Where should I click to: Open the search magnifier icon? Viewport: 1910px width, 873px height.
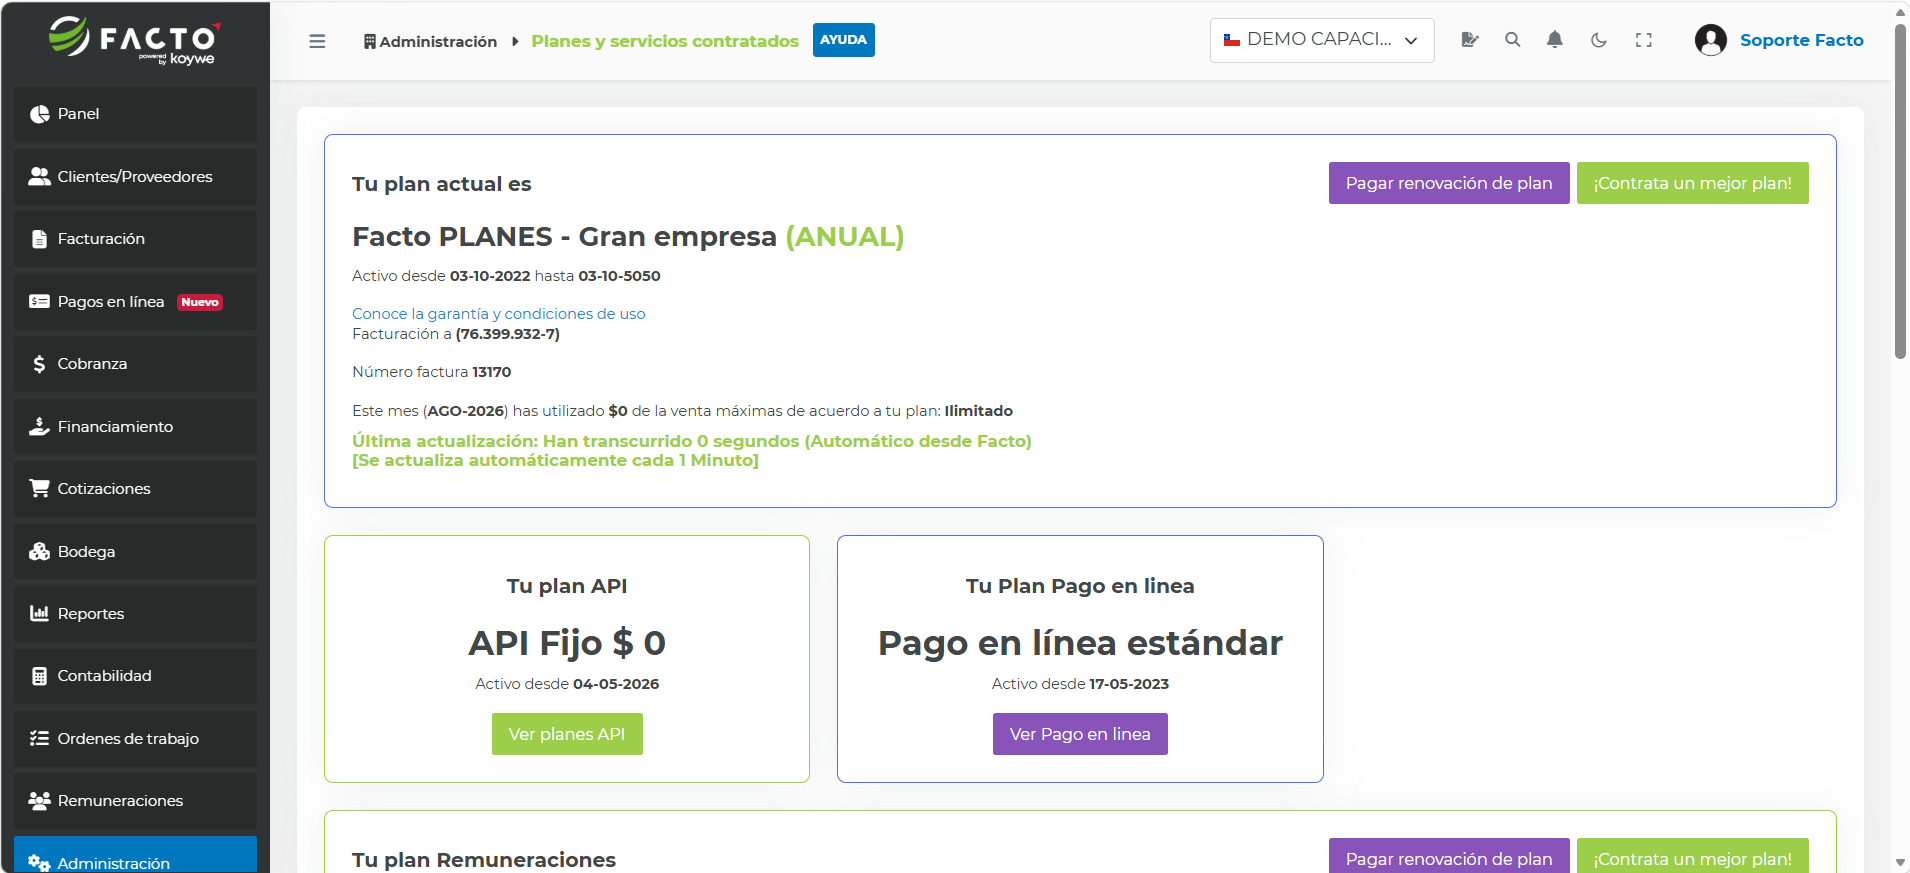click(1512, 40)
